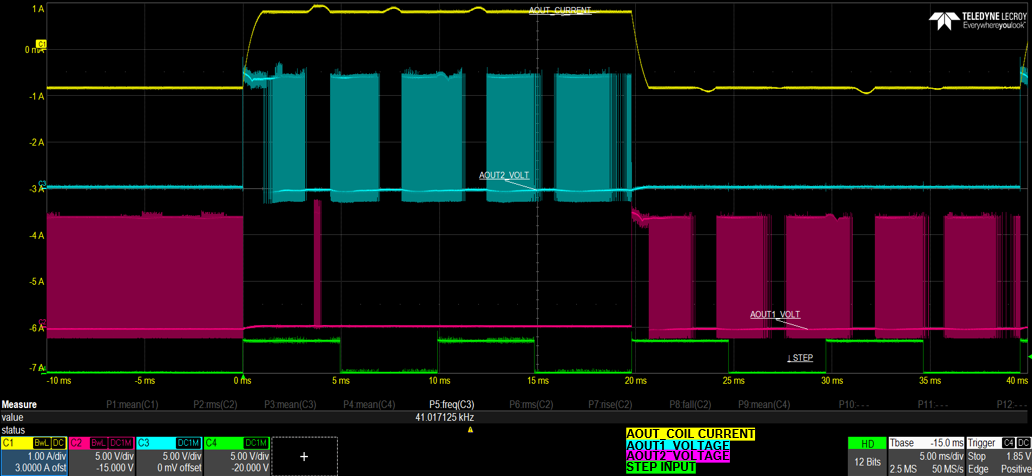Click the AOUT2_VOLTAGE magenta legend label
The height and width of the screenshot is (476, 1032).
(677, 456)
